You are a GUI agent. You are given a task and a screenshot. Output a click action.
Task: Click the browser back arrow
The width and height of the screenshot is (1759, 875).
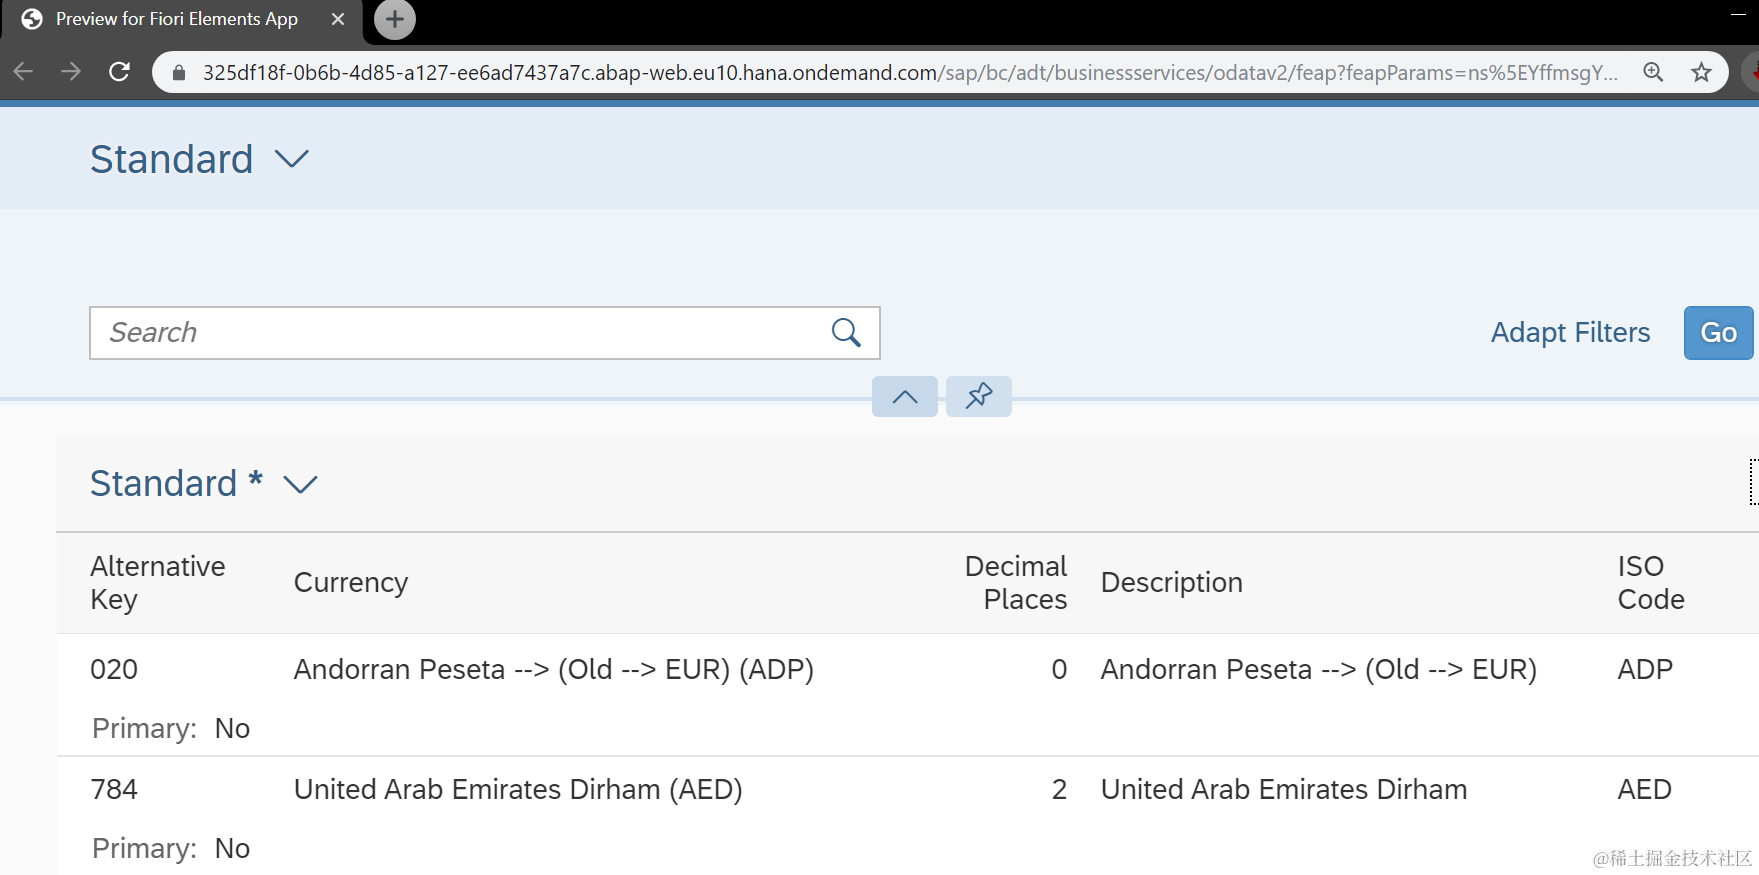[x=24, y=72]
